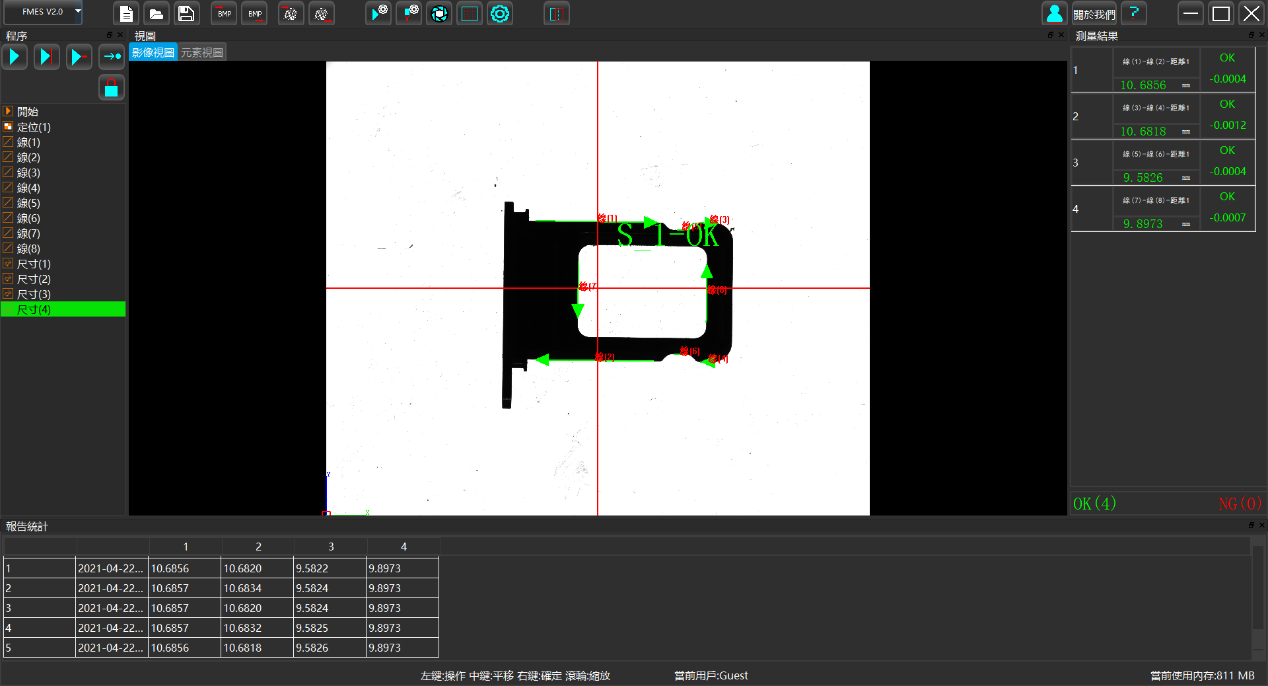Click the user account icon
The width and height of the screenshot is (1268, 686).
1054,14
